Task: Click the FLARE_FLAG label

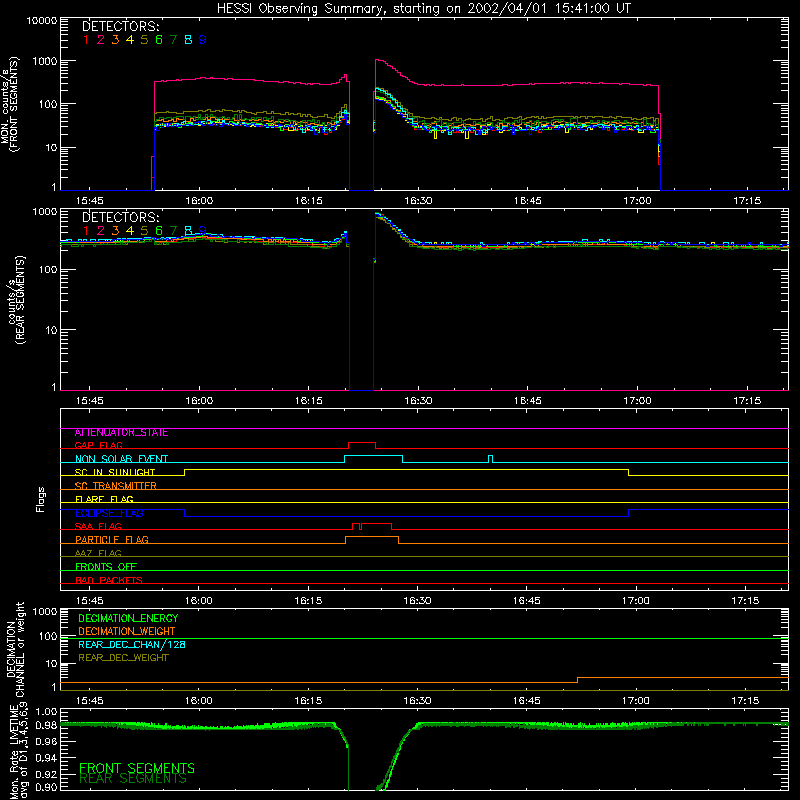Action: pyautogui.click(x=104, y=499)
